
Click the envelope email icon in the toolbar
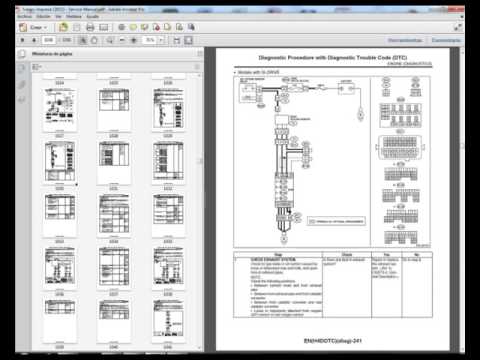(x=104, y=27)
